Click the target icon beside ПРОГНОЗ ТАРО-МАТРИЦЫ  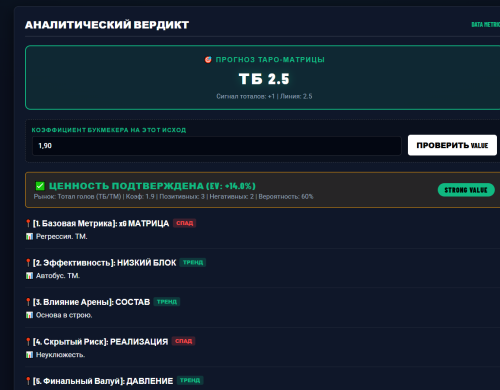click(x=208, y=60)
